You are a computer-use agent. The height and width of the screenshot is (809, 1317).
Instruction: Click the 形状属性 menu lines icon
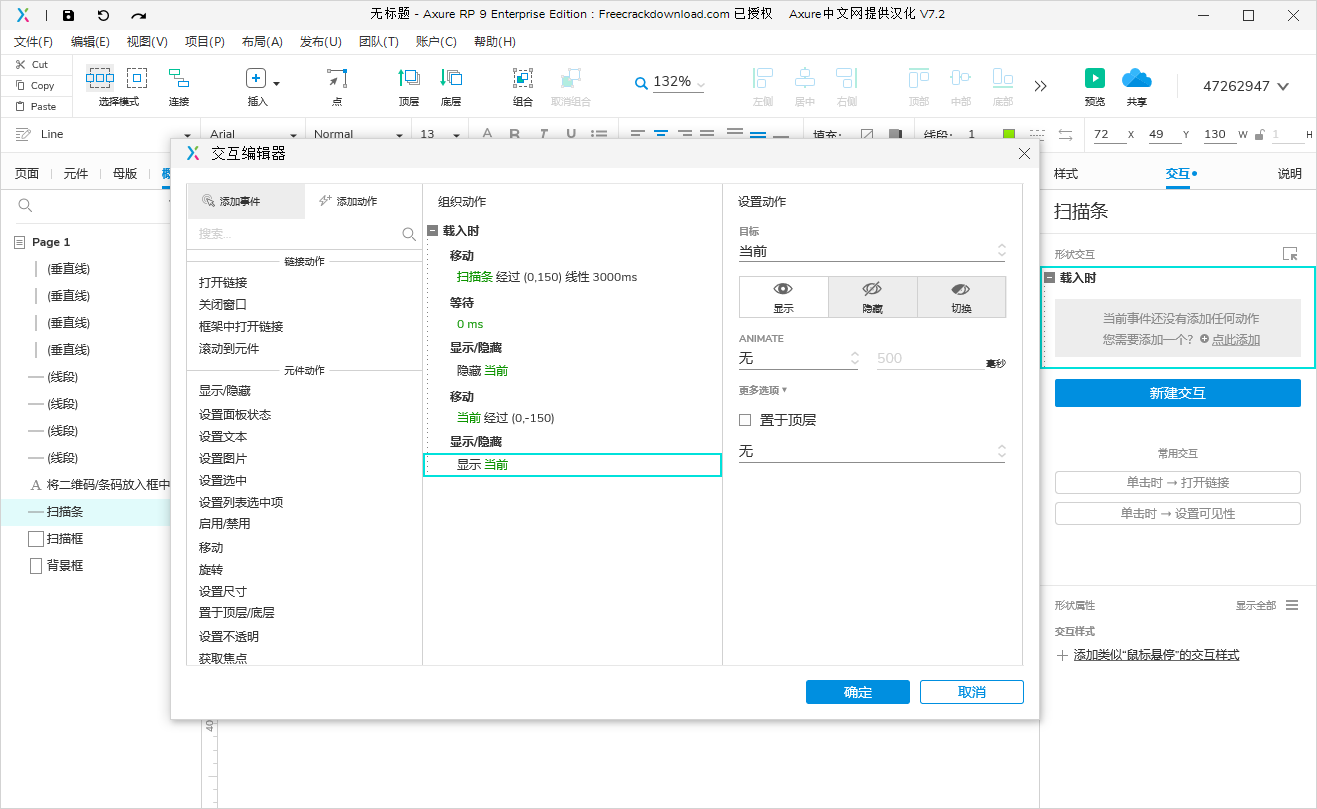tap(1292, 605)
